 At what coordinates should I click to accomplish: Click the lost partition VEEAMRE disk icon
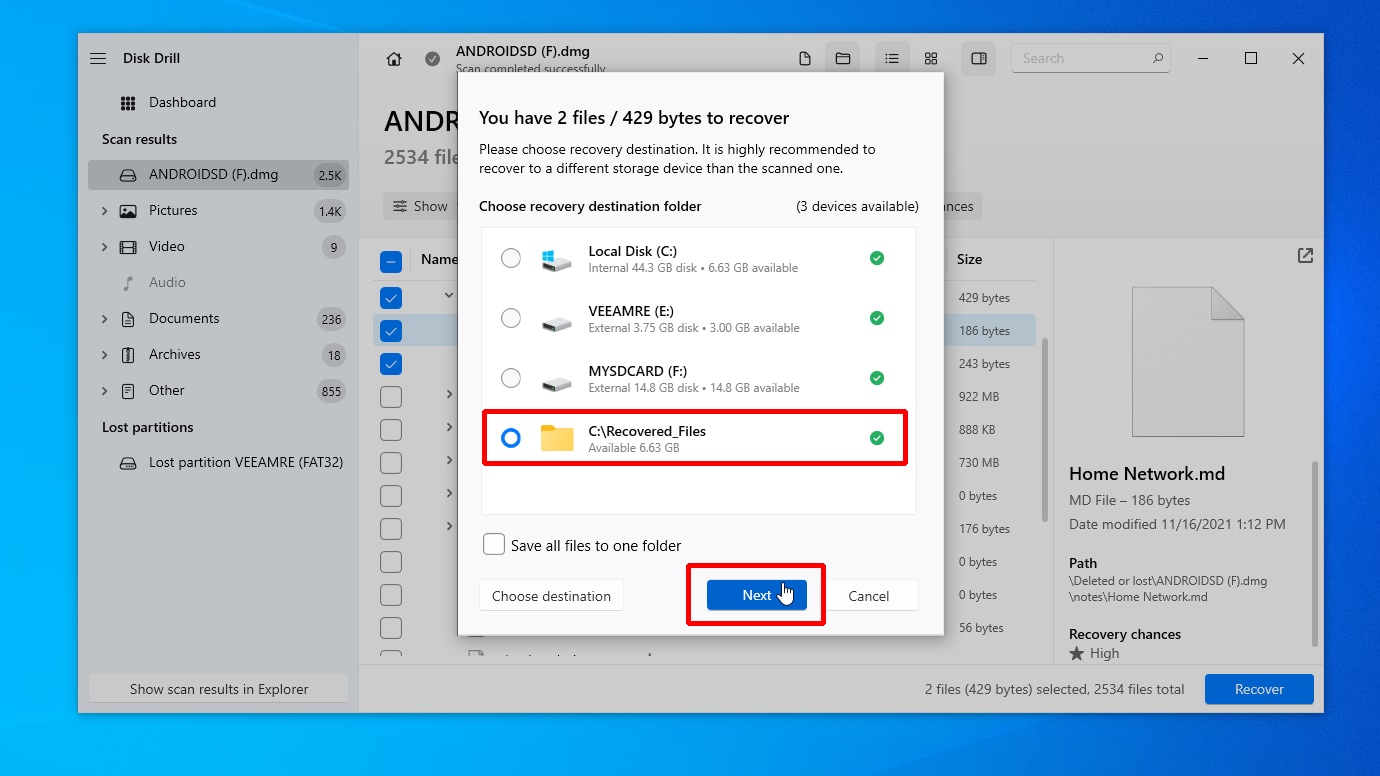[128, 463]
